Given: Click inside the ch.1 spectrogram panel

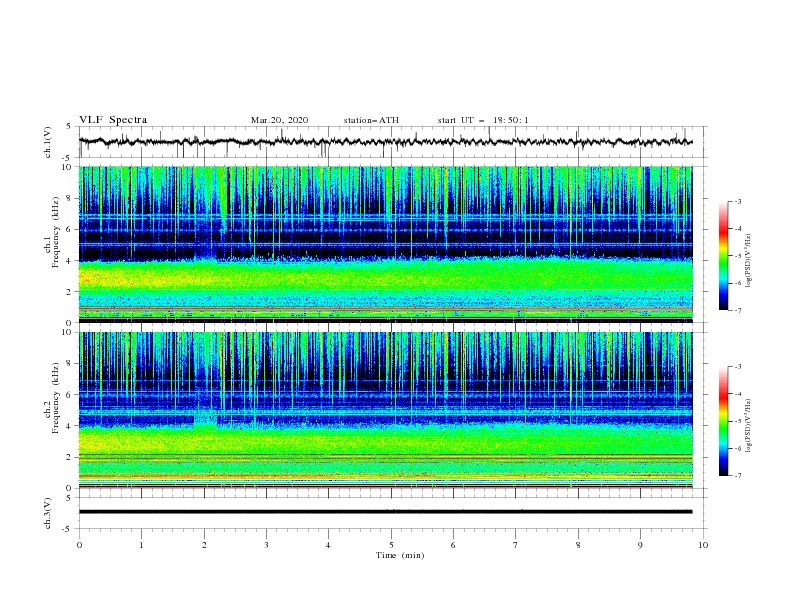Looking at the screenshot, I should tap(385, 244).
